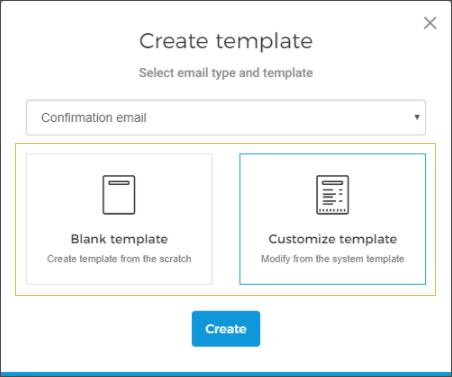Click the dotted footer of customize icon
The image size is (452, 377).
[332, 210]
